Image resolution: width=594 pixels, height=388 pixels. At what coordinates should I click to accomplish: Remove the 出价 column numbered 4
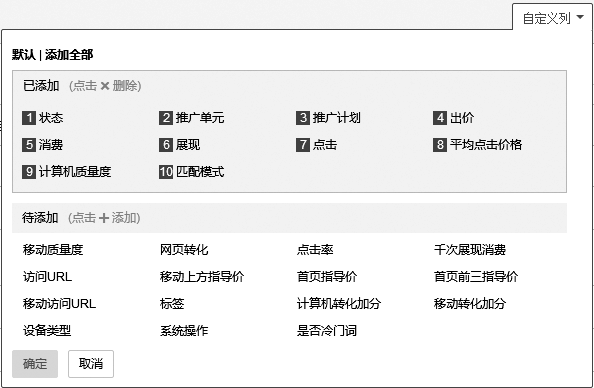tap(453, 118)
